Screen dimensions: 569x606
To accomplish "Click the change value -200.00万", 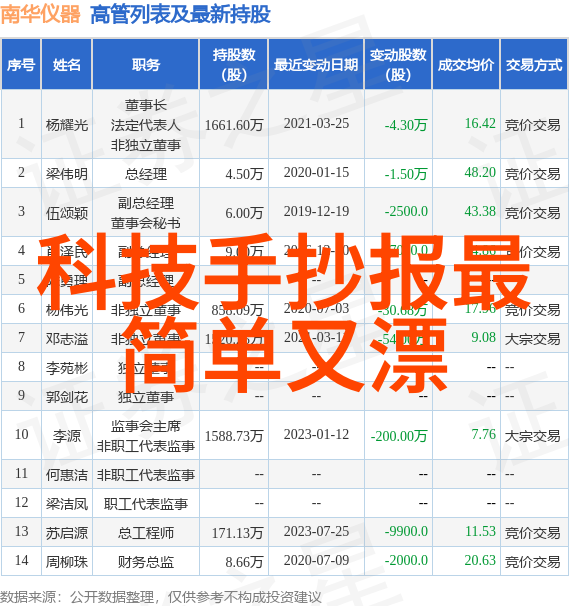I will 399,436.
